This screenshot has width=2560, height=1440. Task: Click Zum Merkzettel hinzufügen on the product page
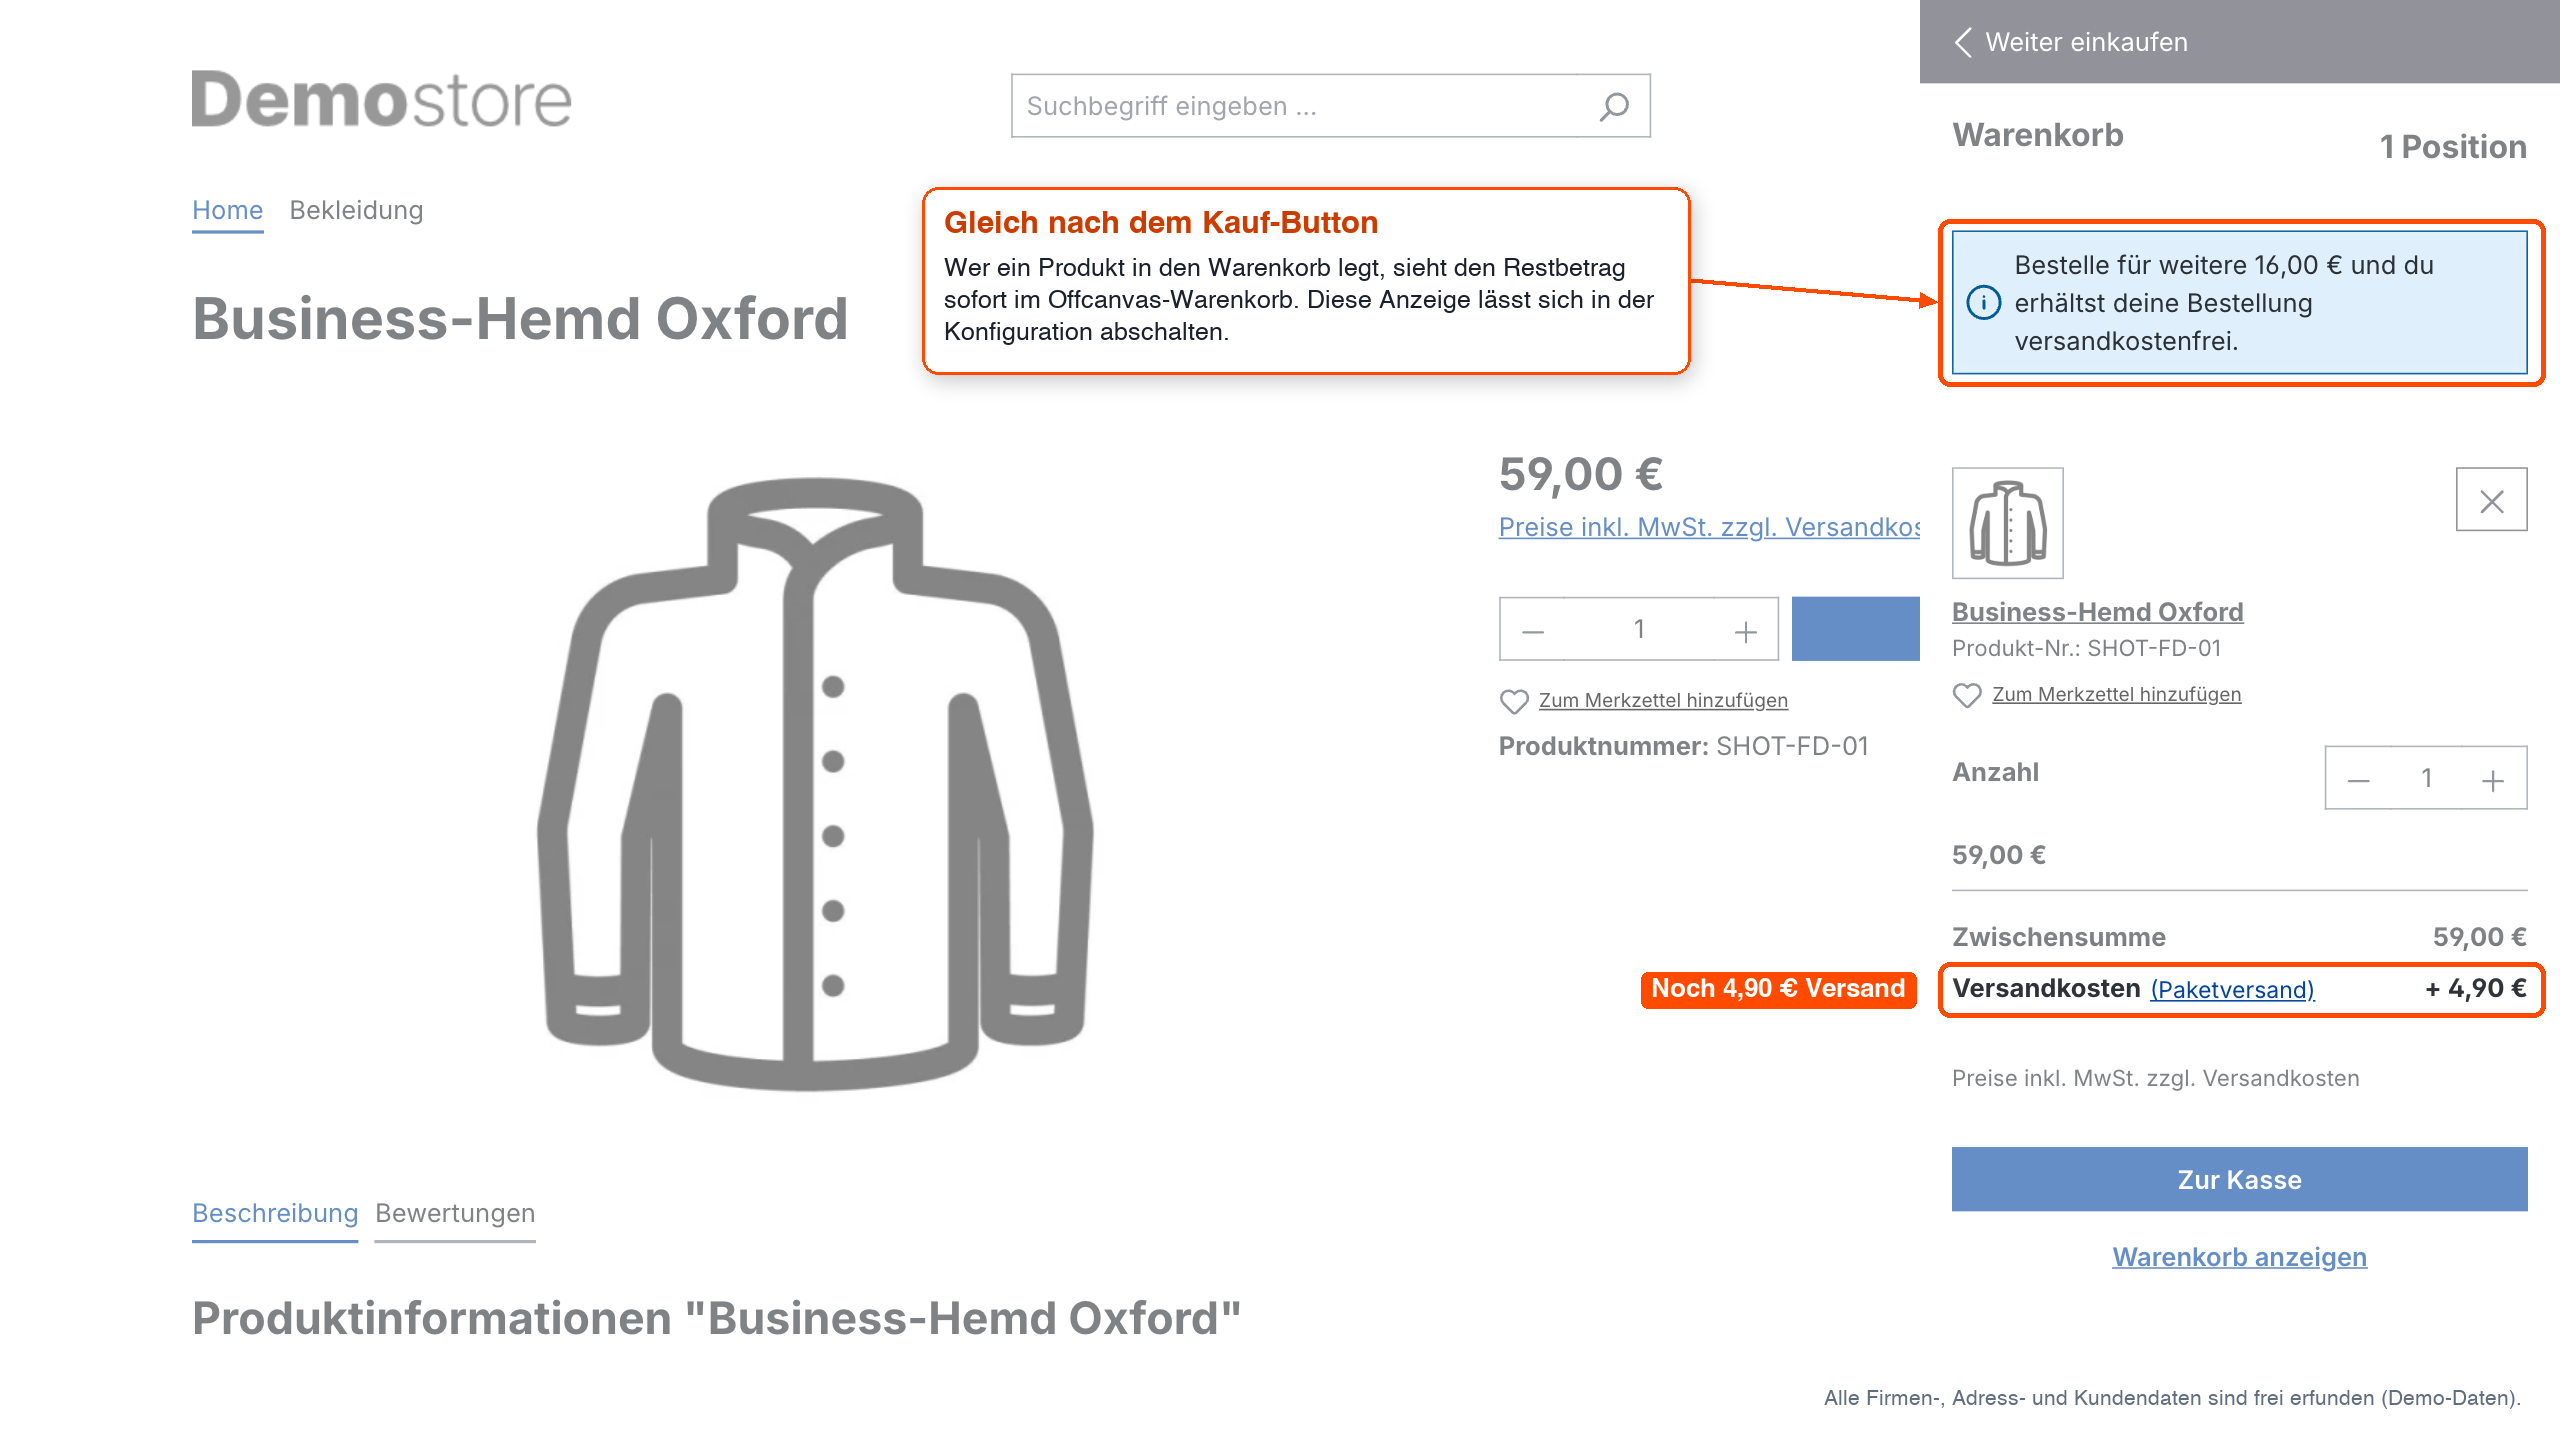coord(1663,701)
